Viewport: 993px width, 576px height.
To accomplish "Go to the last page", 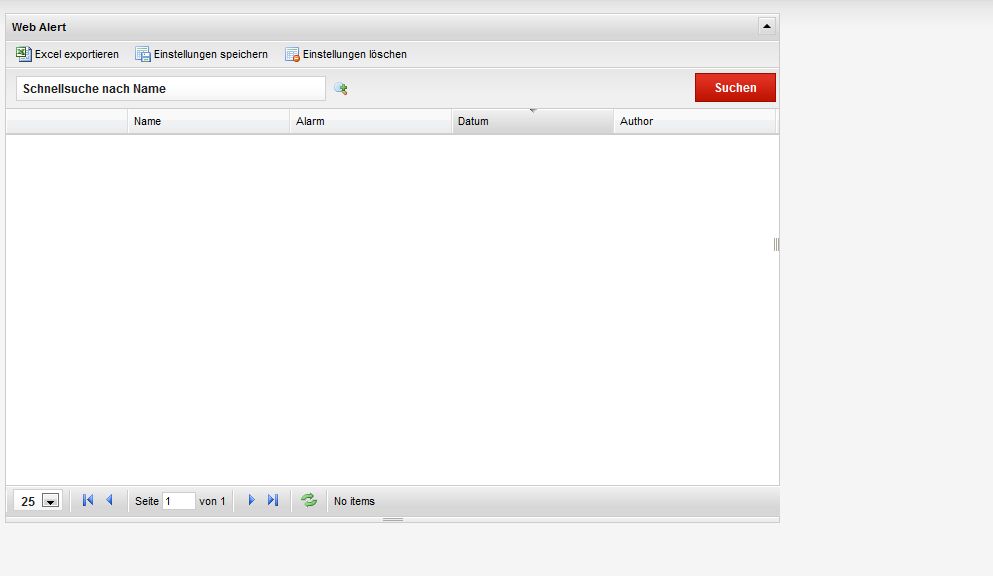I will 273,500.
